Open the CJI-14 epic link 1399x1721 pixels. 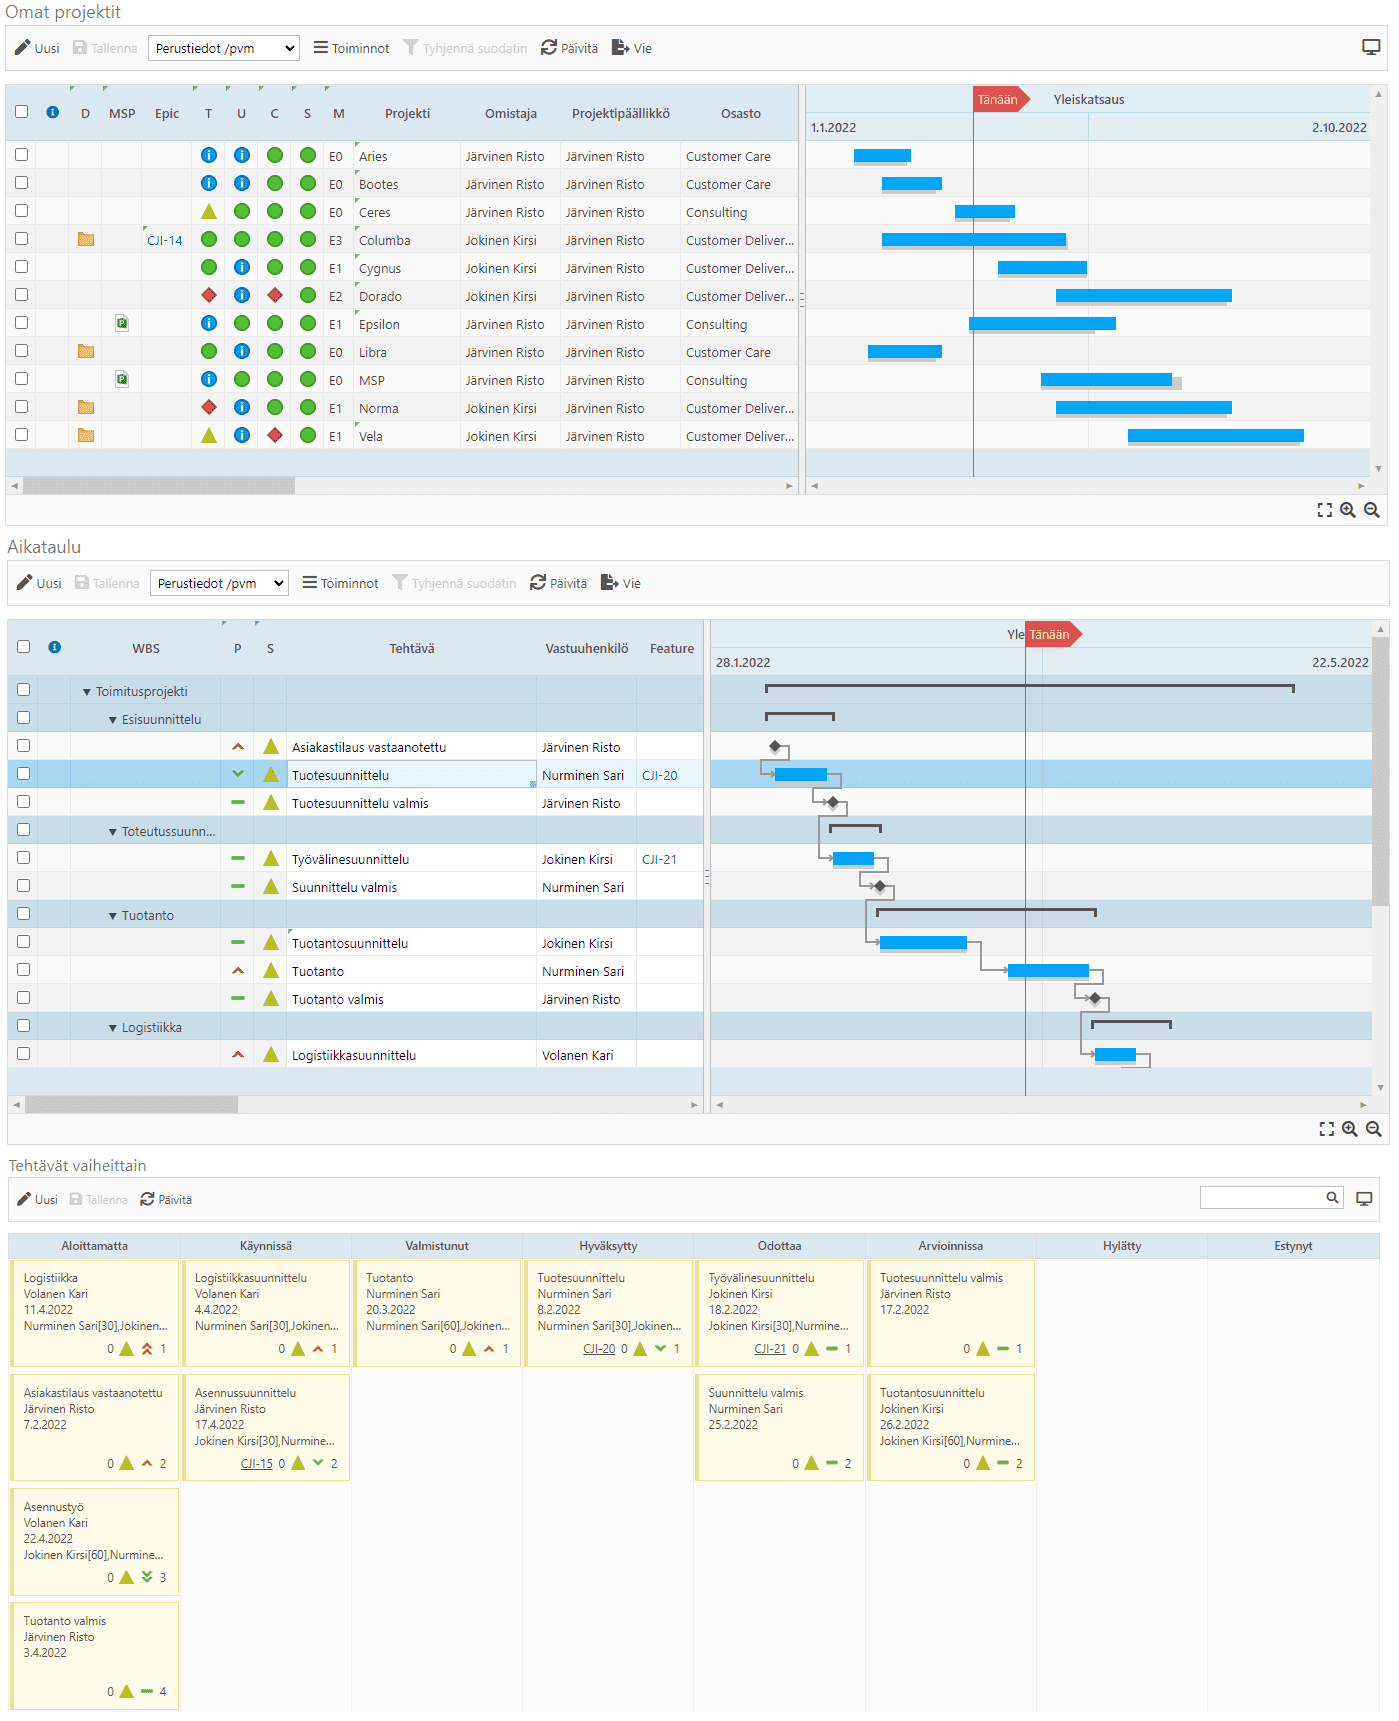click(x=165, y=241)
